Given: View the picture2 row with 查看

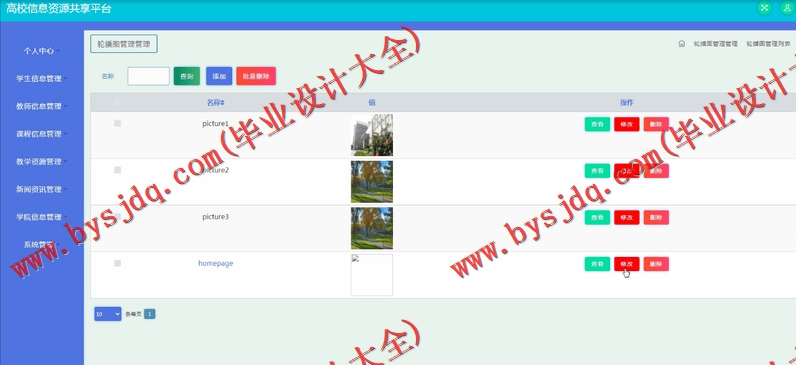Looking at the screenshot, I should tap(598, 171).
